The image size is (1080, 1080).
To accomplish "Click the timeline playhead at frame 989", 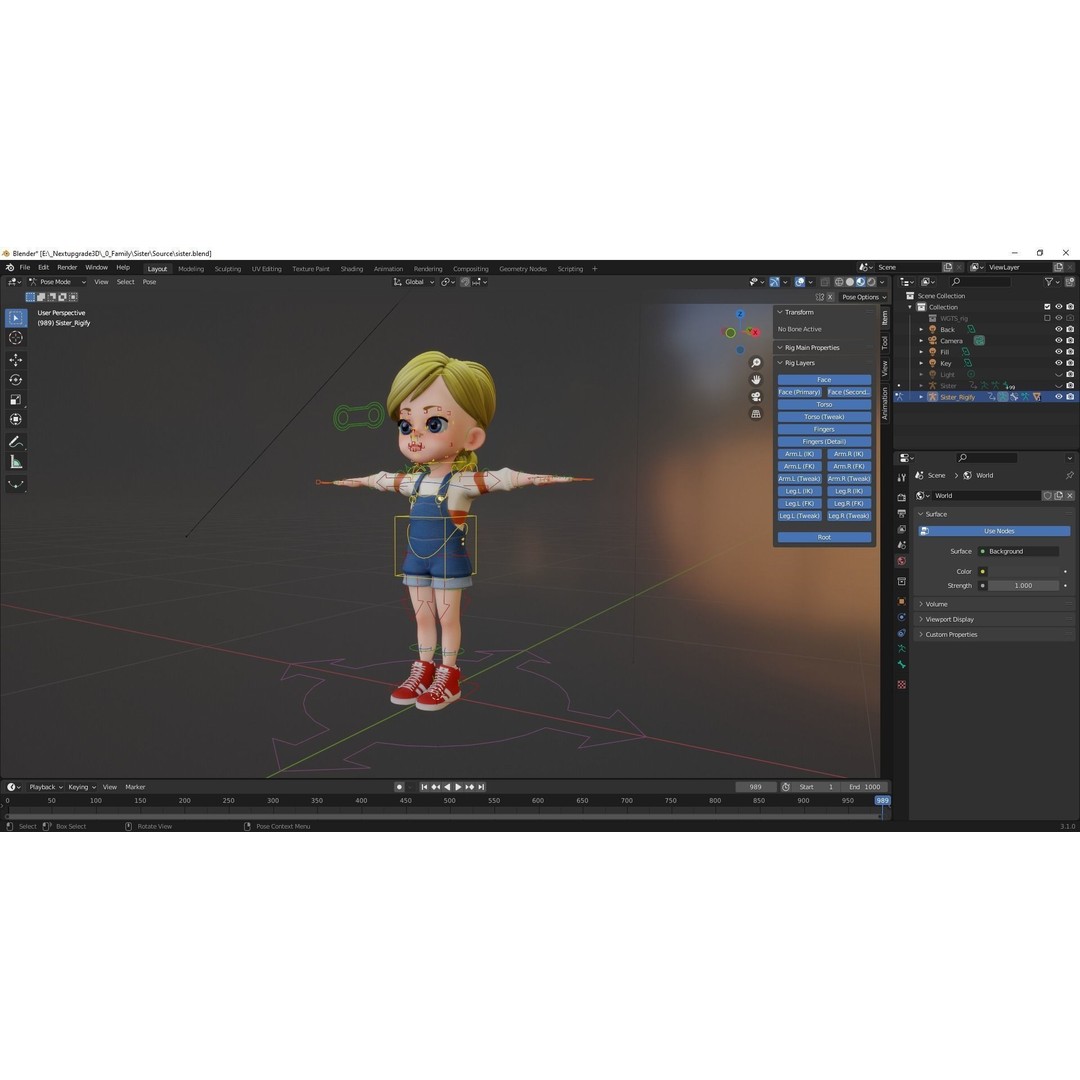I will [882, 800].
